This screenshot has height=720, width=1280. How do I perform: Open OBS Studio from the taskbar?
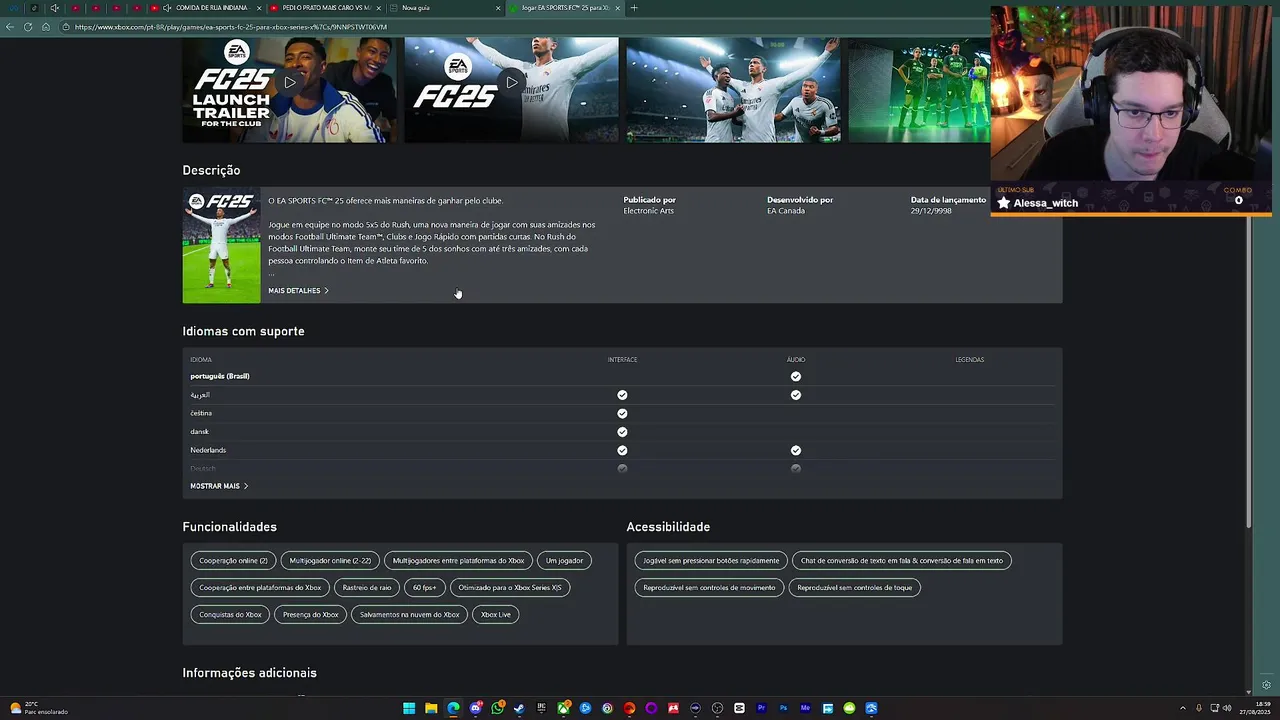[717, 709]
